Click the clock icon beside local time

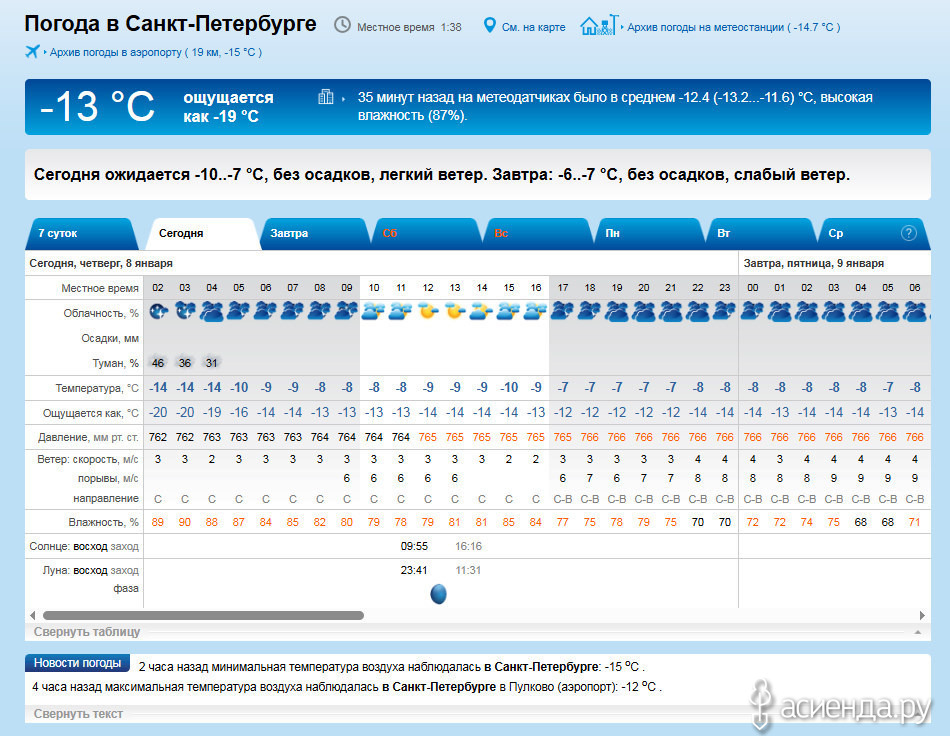(342, 25)
